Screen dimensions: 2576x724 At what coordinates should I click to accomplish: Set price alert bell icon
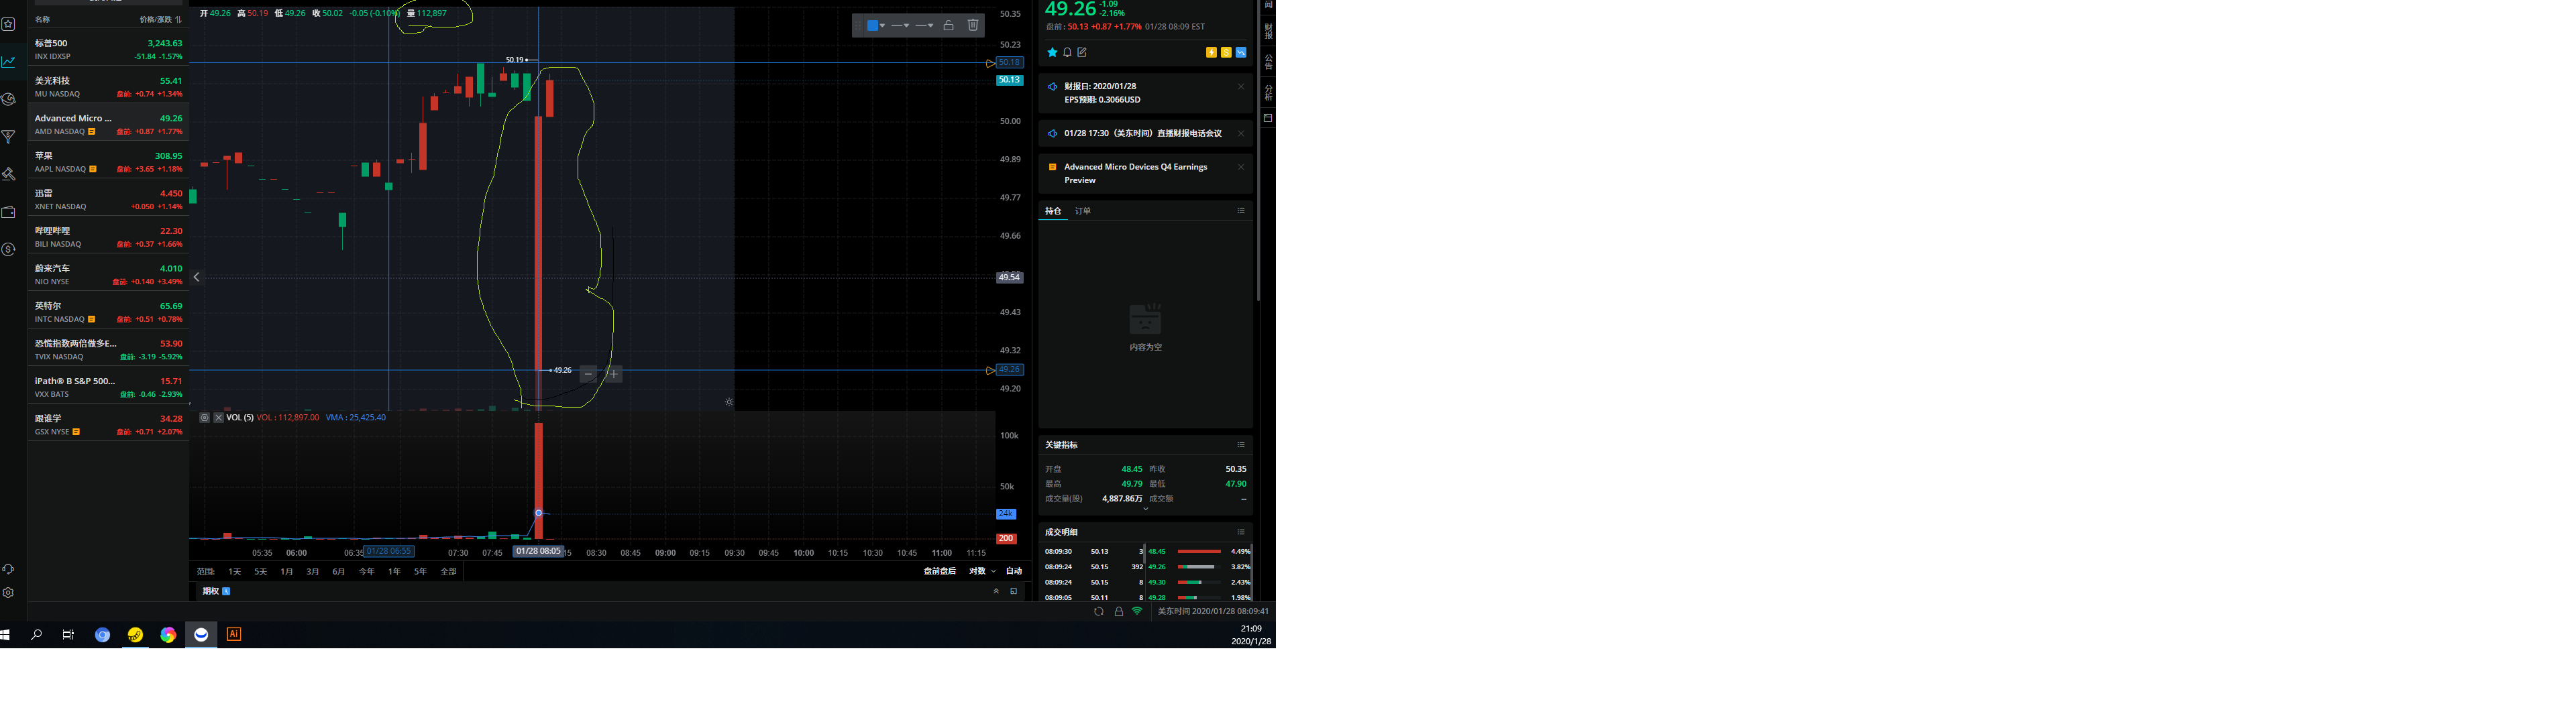1067,52
